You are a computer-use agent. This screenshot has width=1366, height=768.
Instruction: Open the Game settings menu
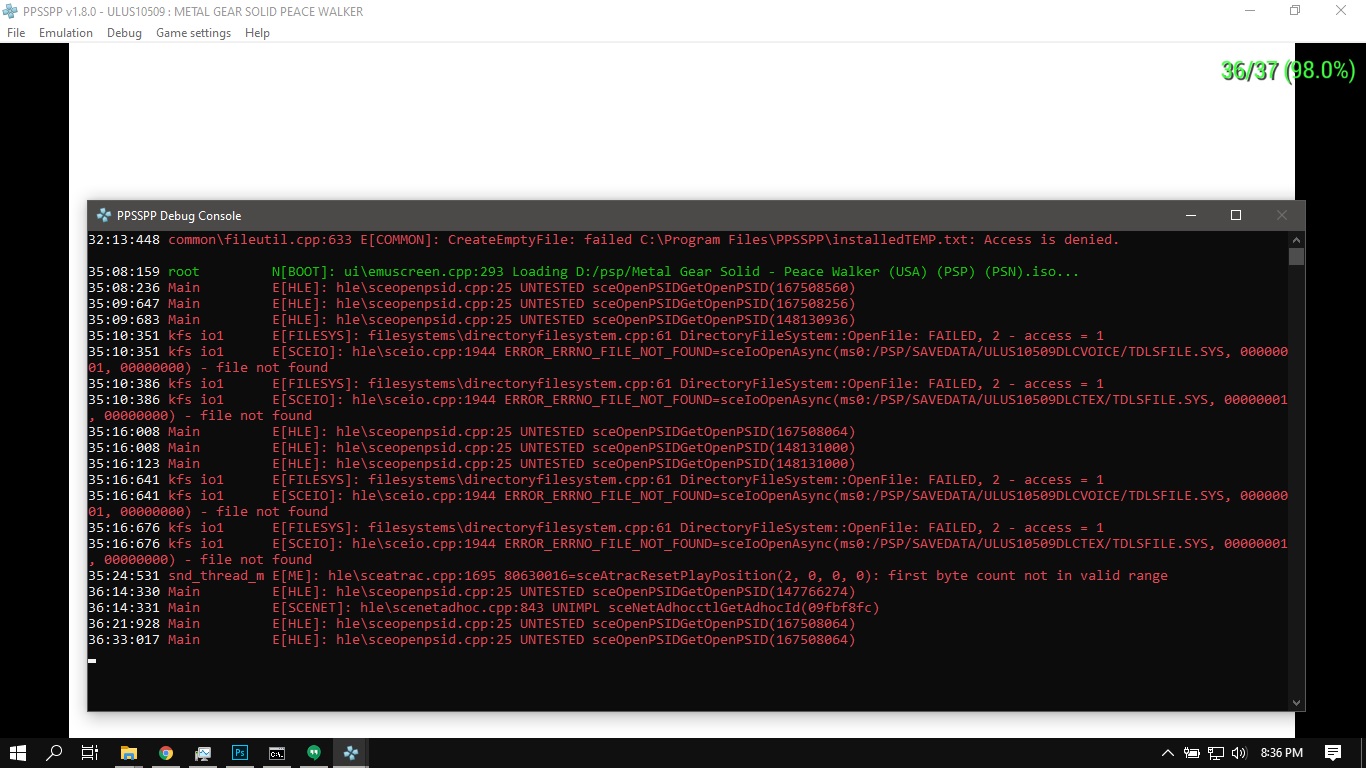193,33
